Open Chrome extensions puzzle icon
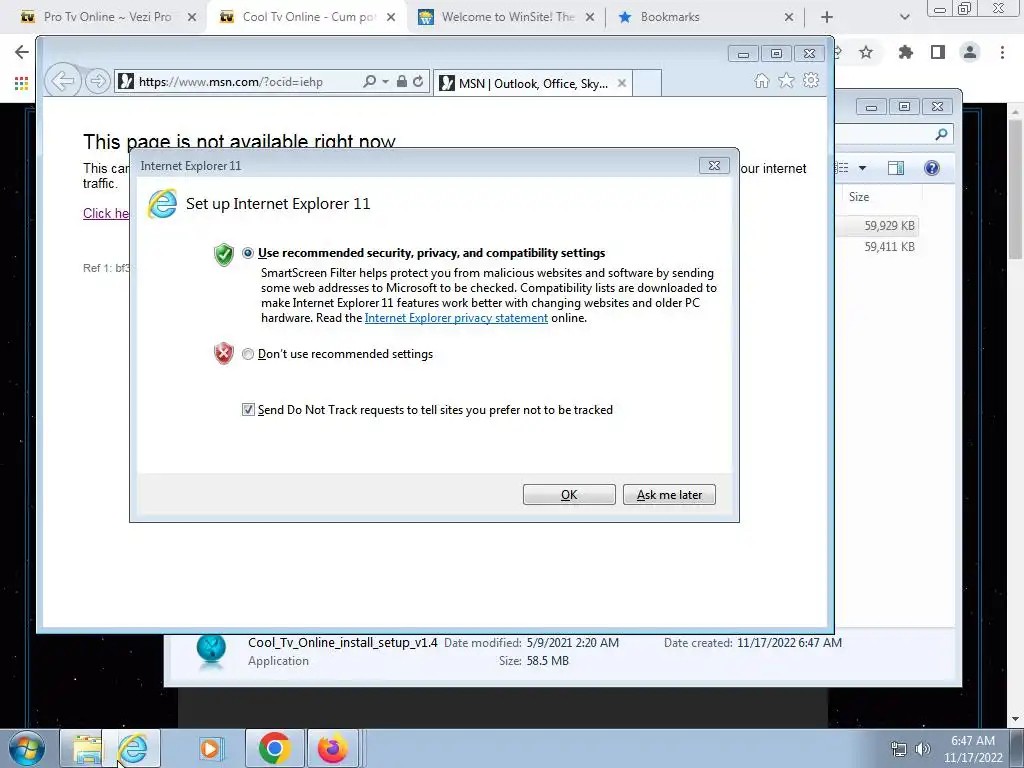 905,52
